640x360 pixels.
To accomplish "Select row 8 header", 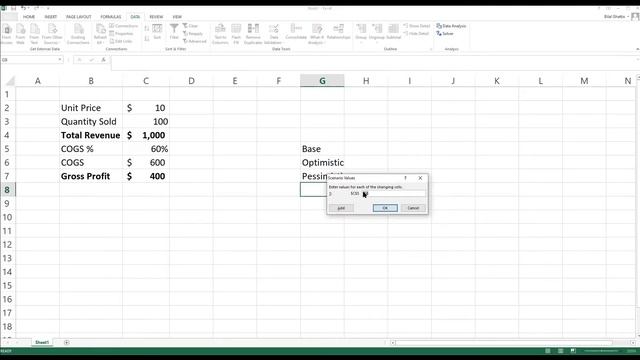I will point(7,190).
